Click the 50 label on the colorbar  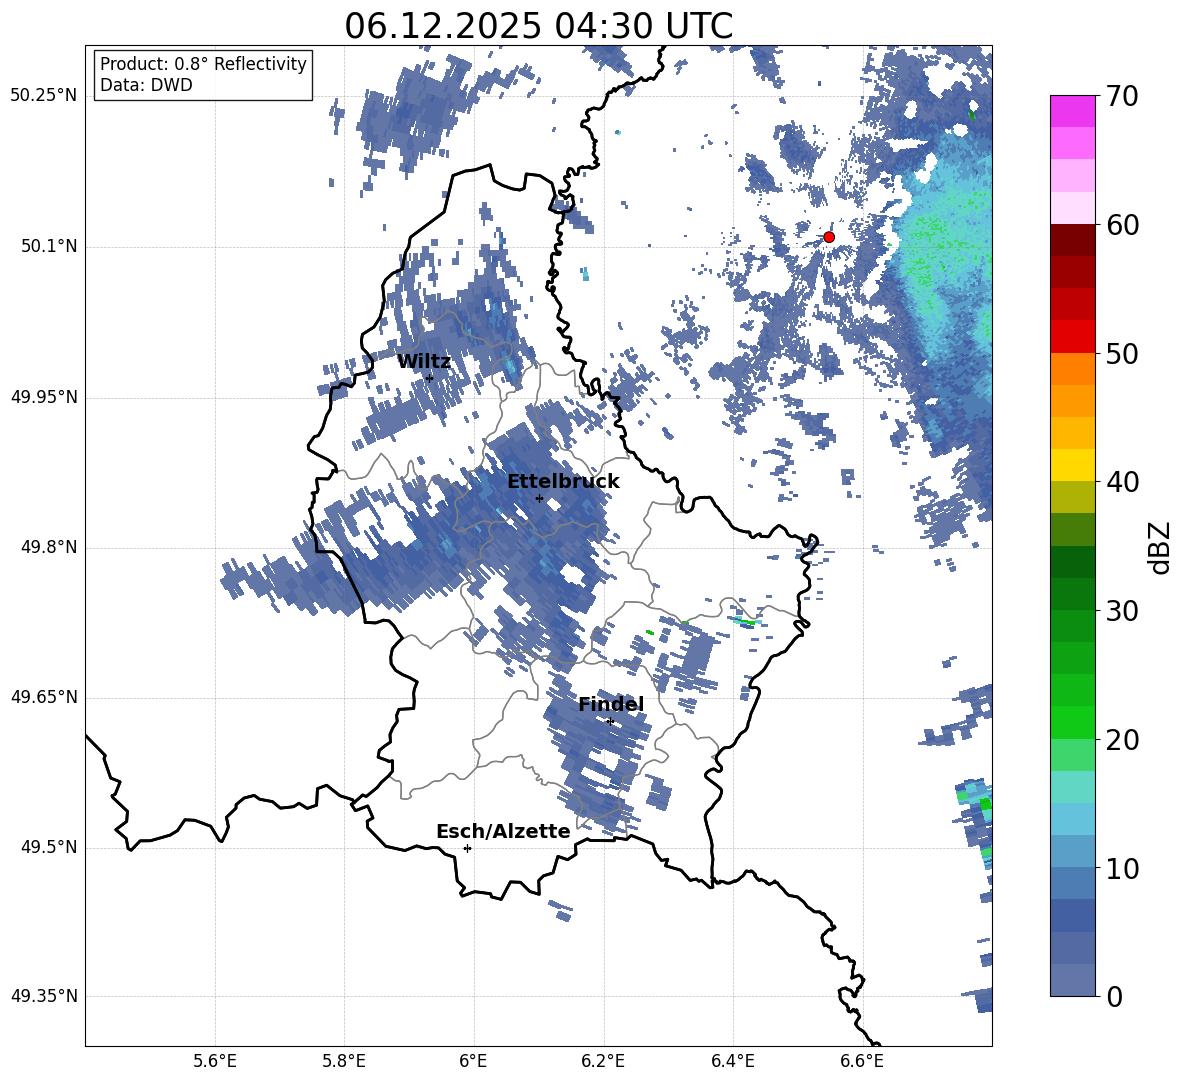(1122, 353)
